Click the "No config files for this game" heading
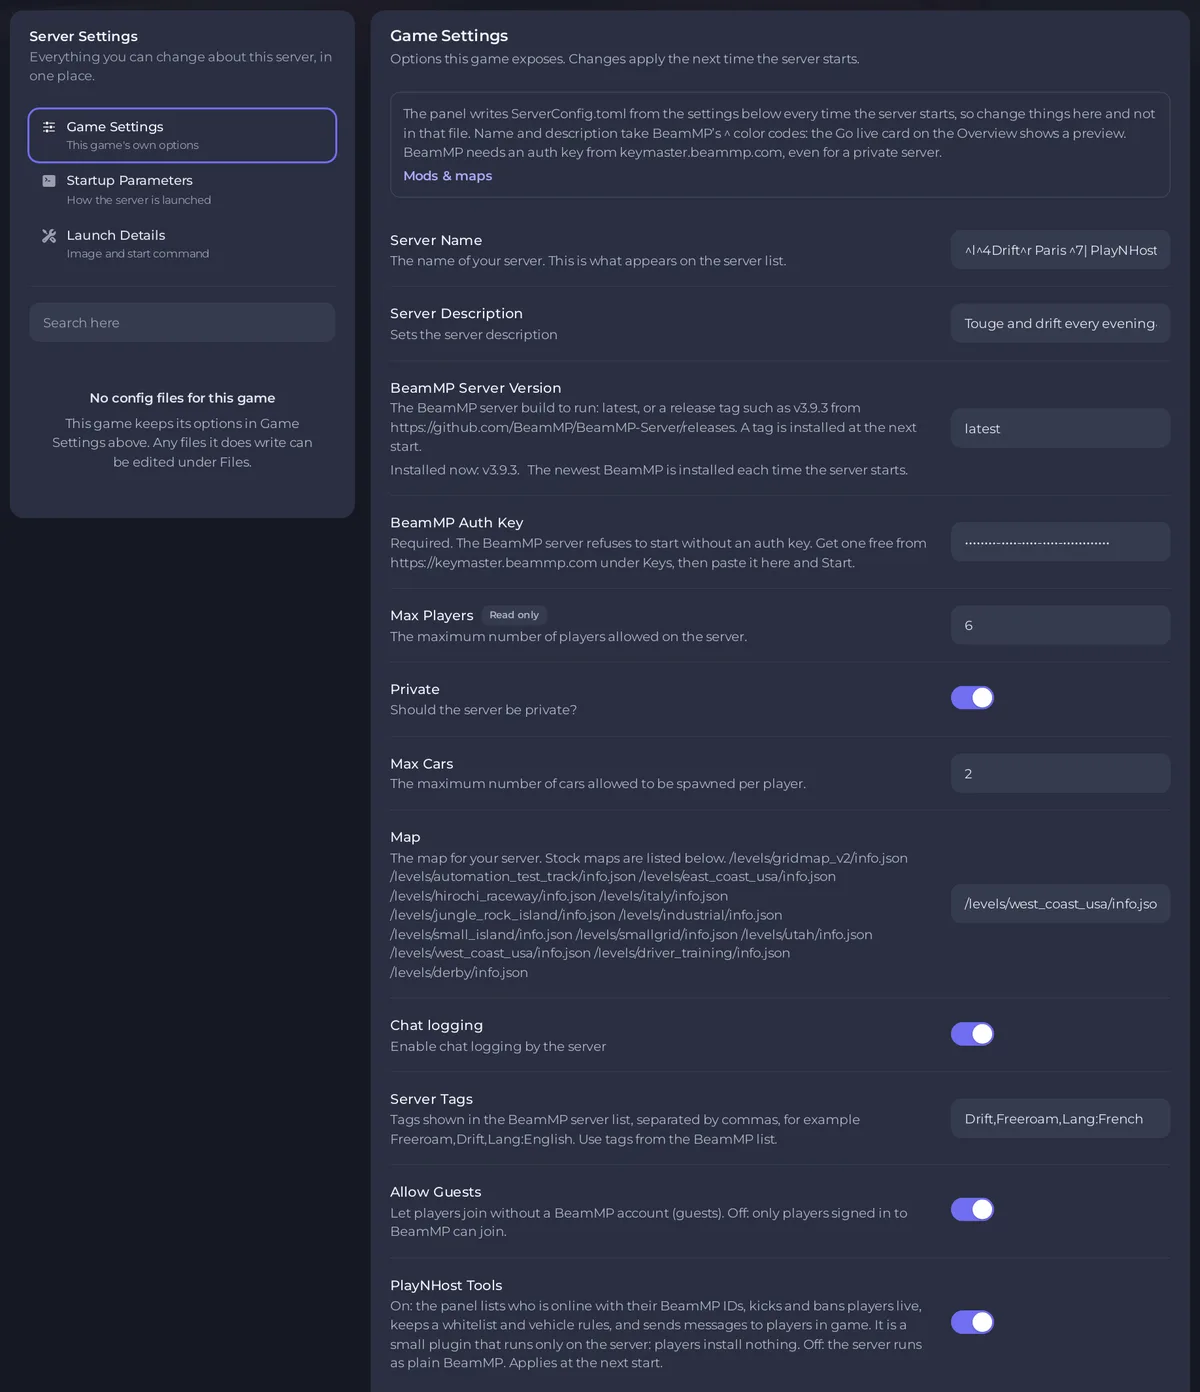The height and width of the screenshot is (1392, 1200). pos(182,398)
